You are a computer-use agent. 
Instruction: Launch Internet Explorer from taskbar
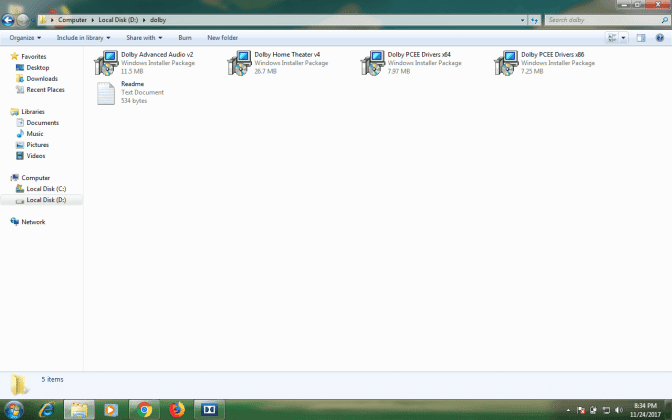(x=46, y=410)
